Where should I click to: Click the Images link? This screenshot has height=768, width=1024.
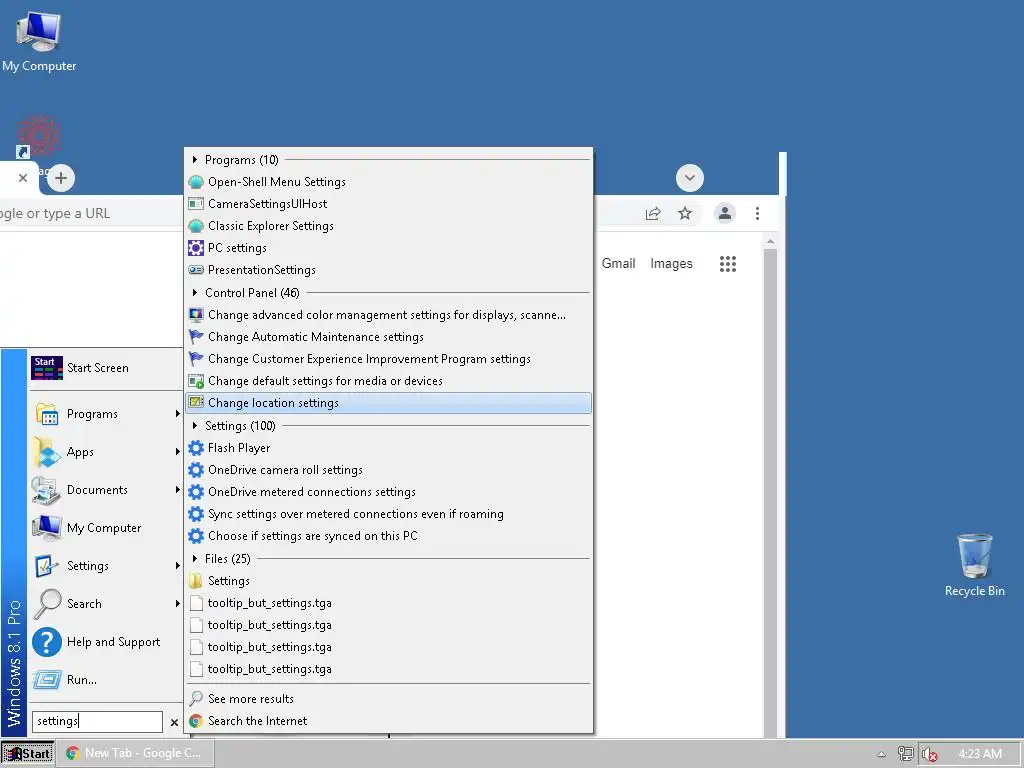point(671,263)
